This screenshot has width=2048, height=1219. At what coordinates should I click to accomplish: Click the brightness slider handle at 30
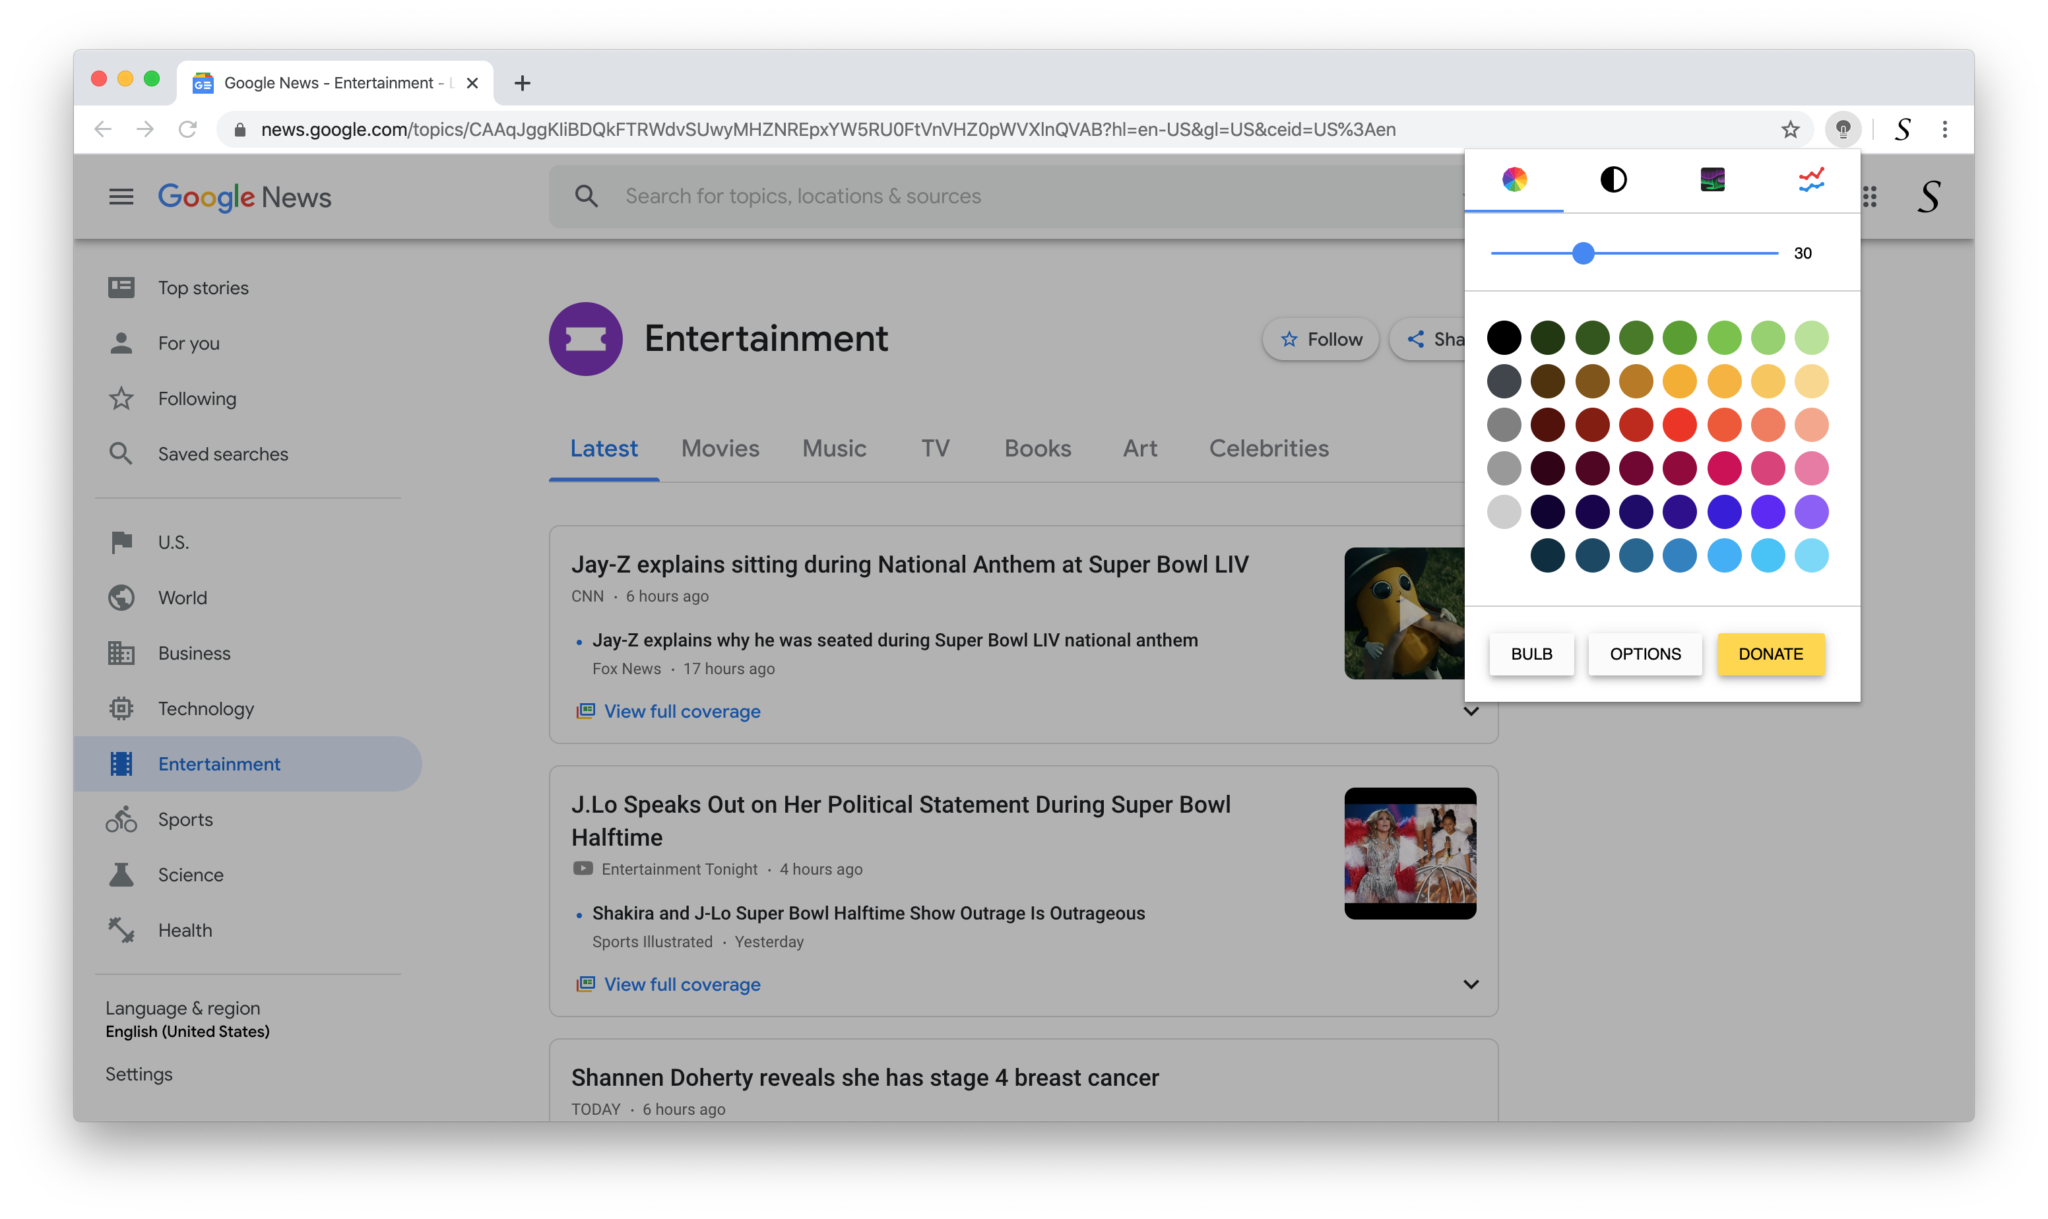[1583, 253]
